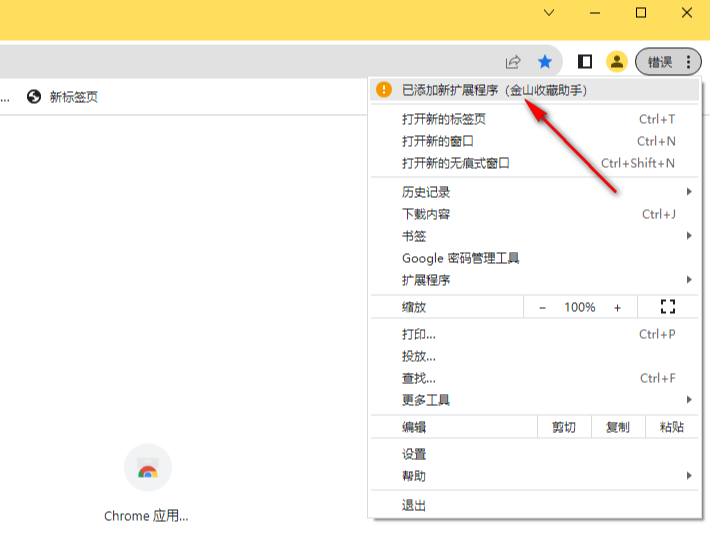Click the fullscreen zoom icon
Screen dimensions: 710x542
(x=668, y=307)
